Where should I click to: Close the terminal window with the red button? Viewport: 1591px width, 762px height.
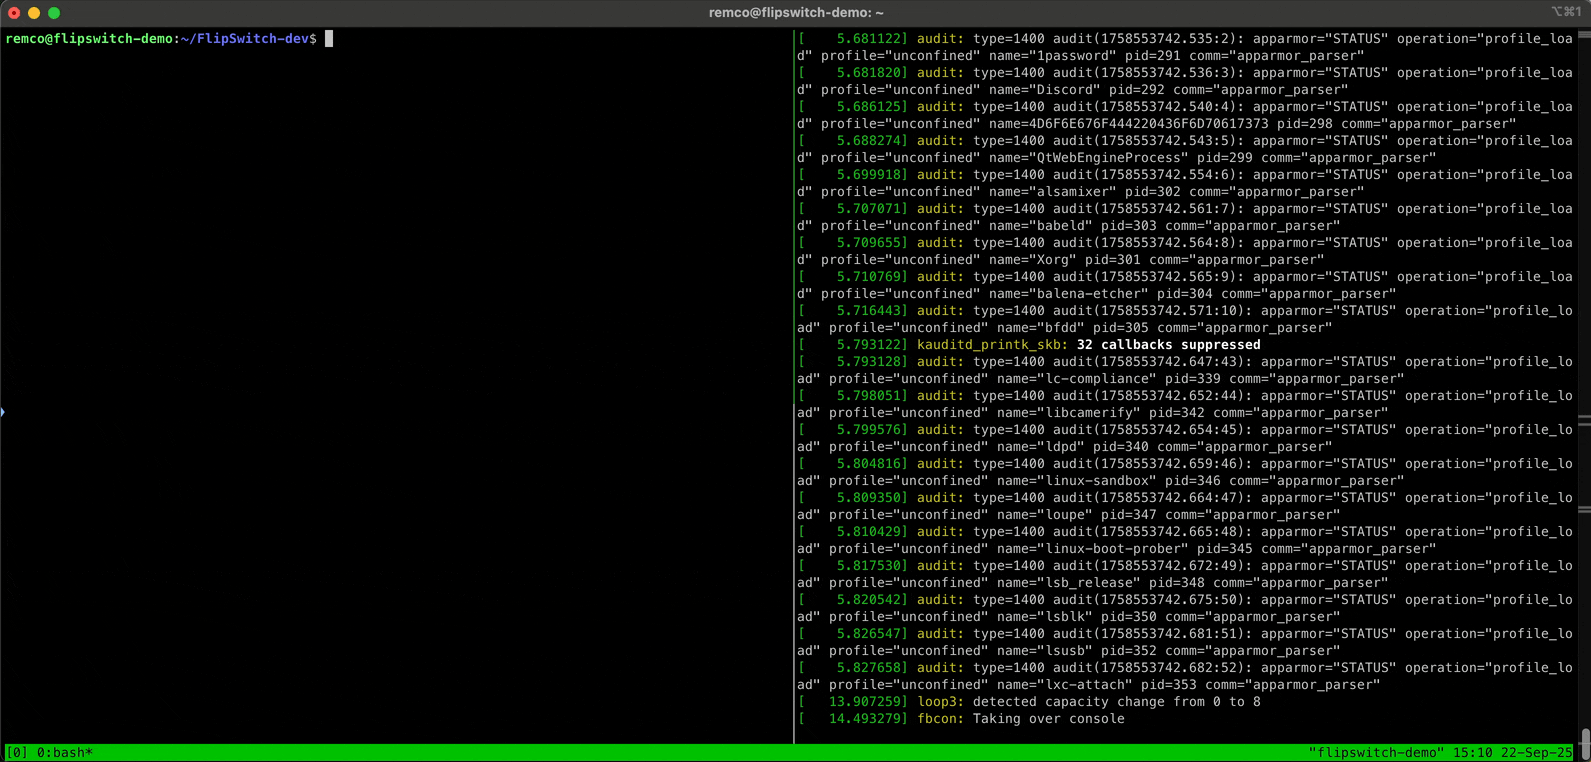(x=14, y=13)
